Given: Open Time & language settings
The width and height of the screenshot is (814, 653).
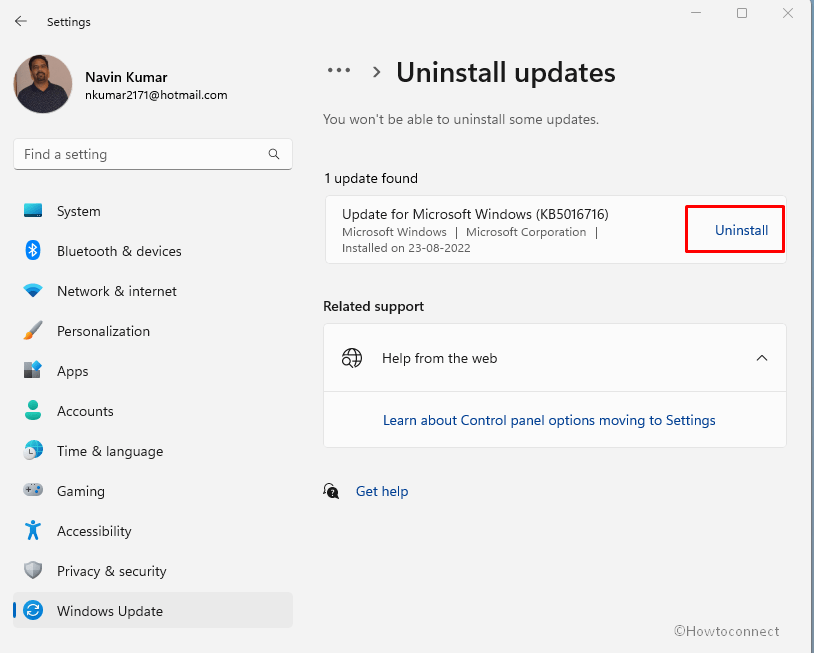Looking at the screenshot, I should [153, 451].
